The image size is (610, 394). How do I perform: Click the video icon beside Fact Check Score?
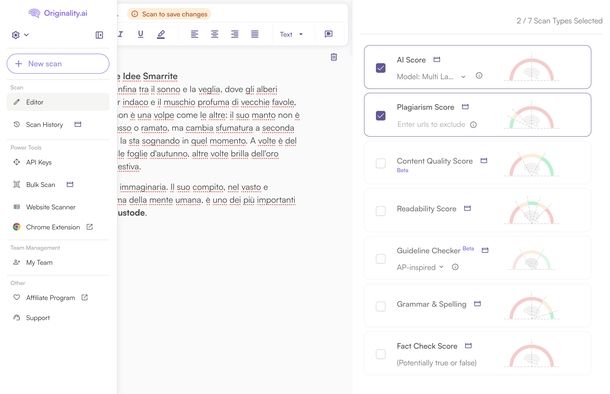click(468, 346)
